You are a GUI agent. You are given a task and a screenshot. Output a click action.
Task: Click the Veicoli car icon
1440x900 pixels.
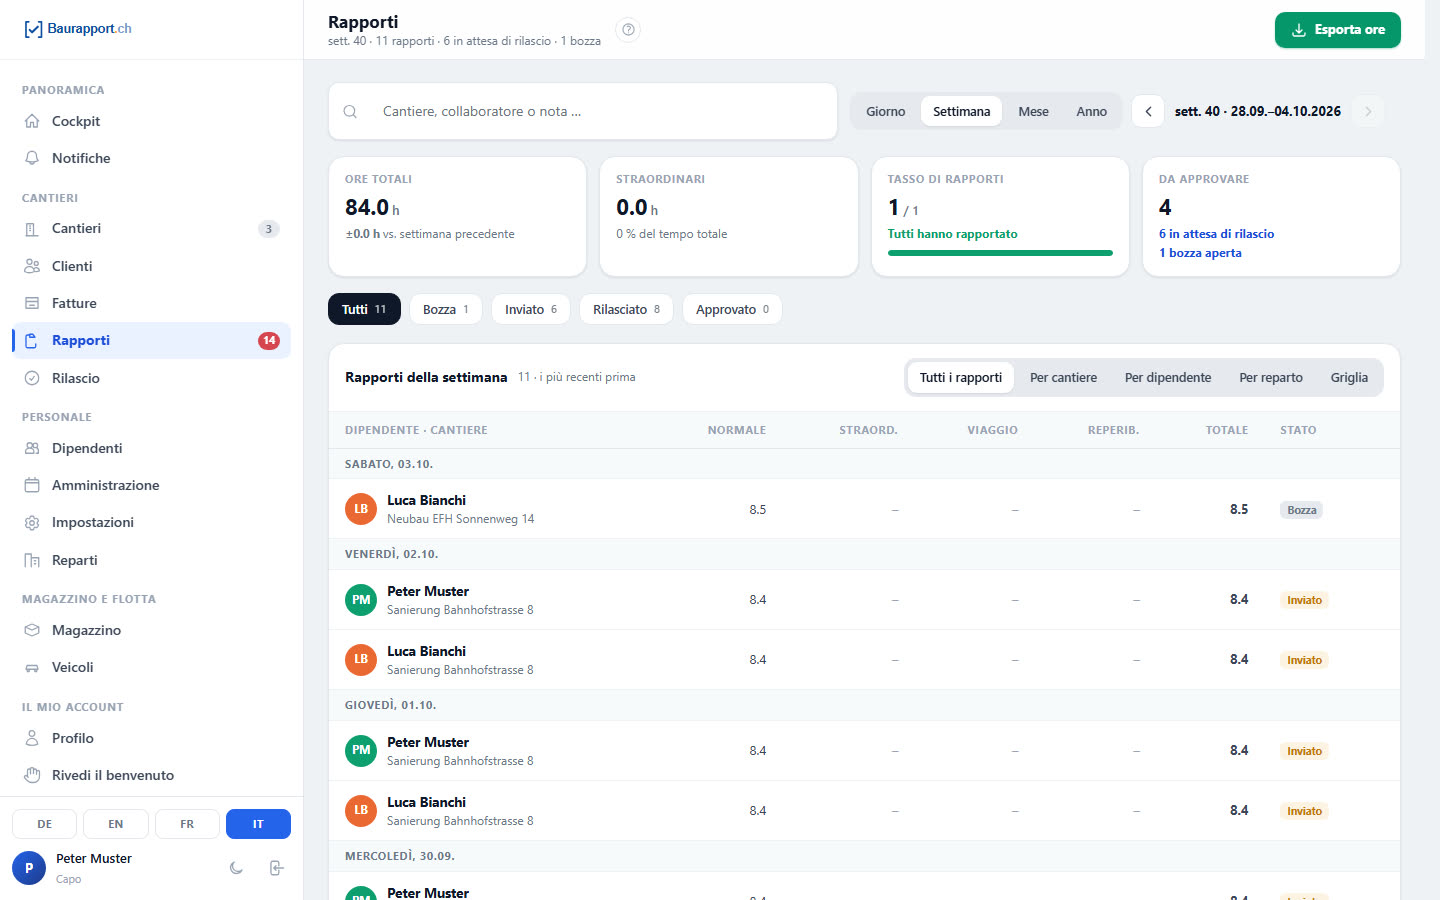pos(32,667)
